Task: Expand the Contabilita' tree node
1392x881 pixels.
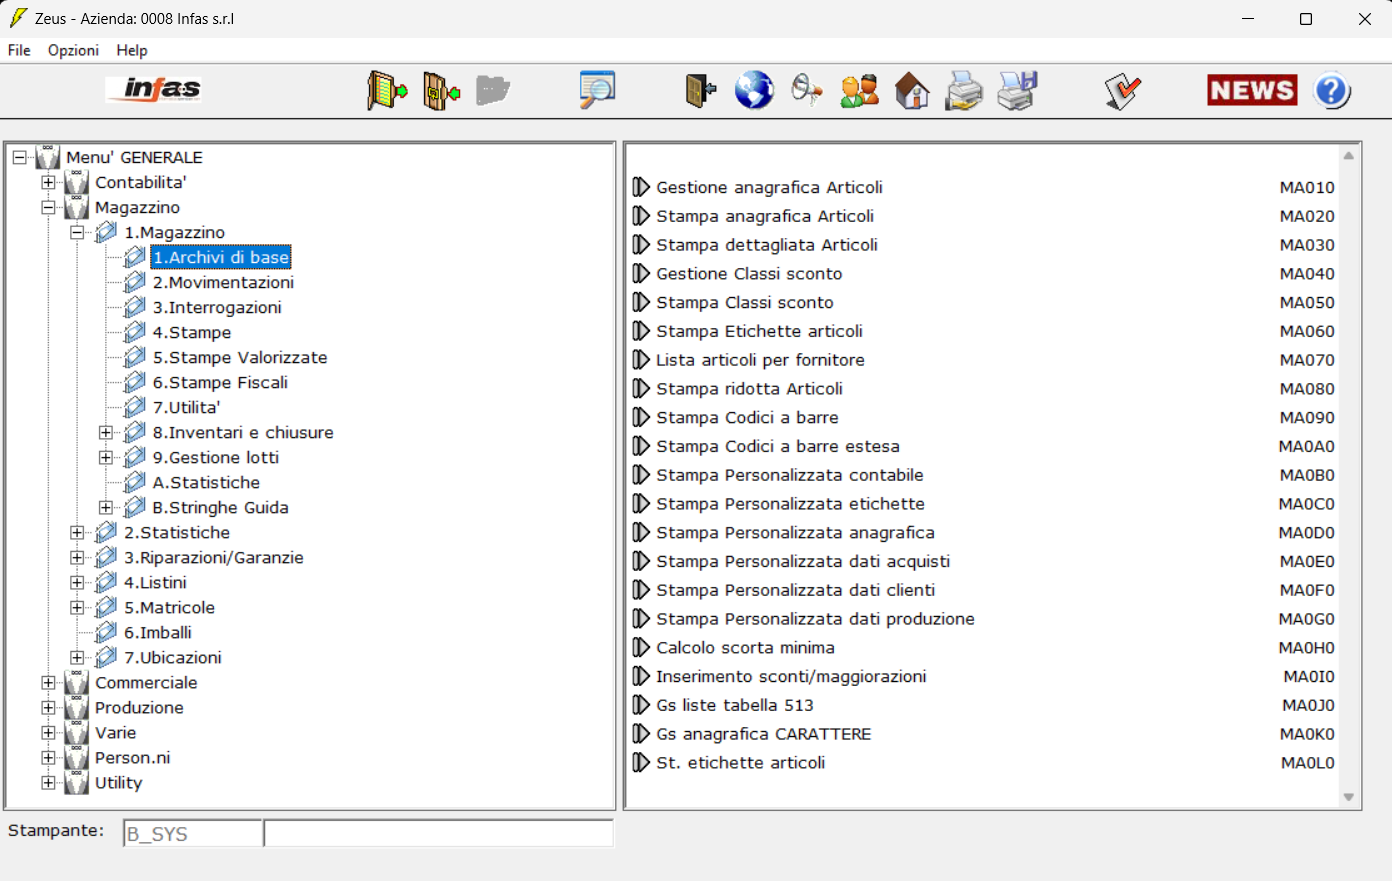Action: click(x=48, y=182)
